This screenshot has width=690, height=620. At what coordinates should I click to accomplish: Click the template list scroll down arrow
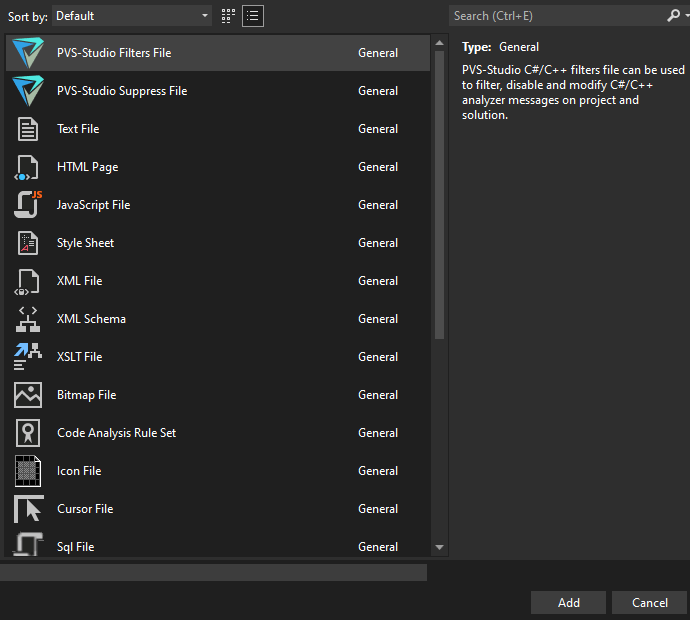pyautogui.click(x=439, y=547)
